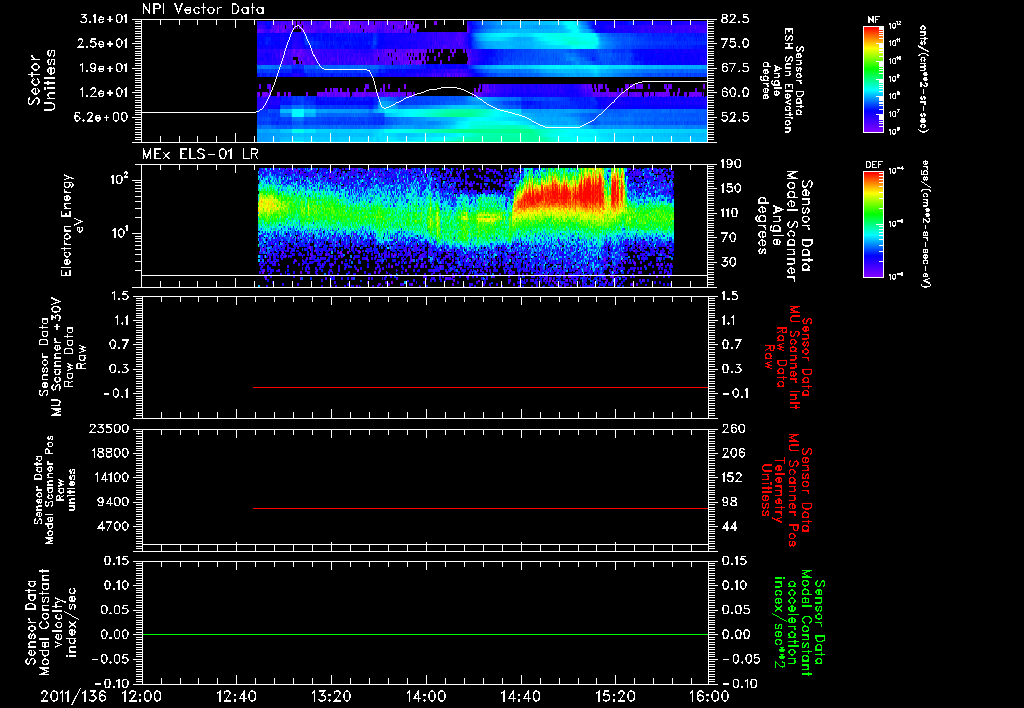This screenshot has width=1024, height=708.
Task: Click the red "MU Scanner Inh Raw Data" label
Action: point(787,357)
